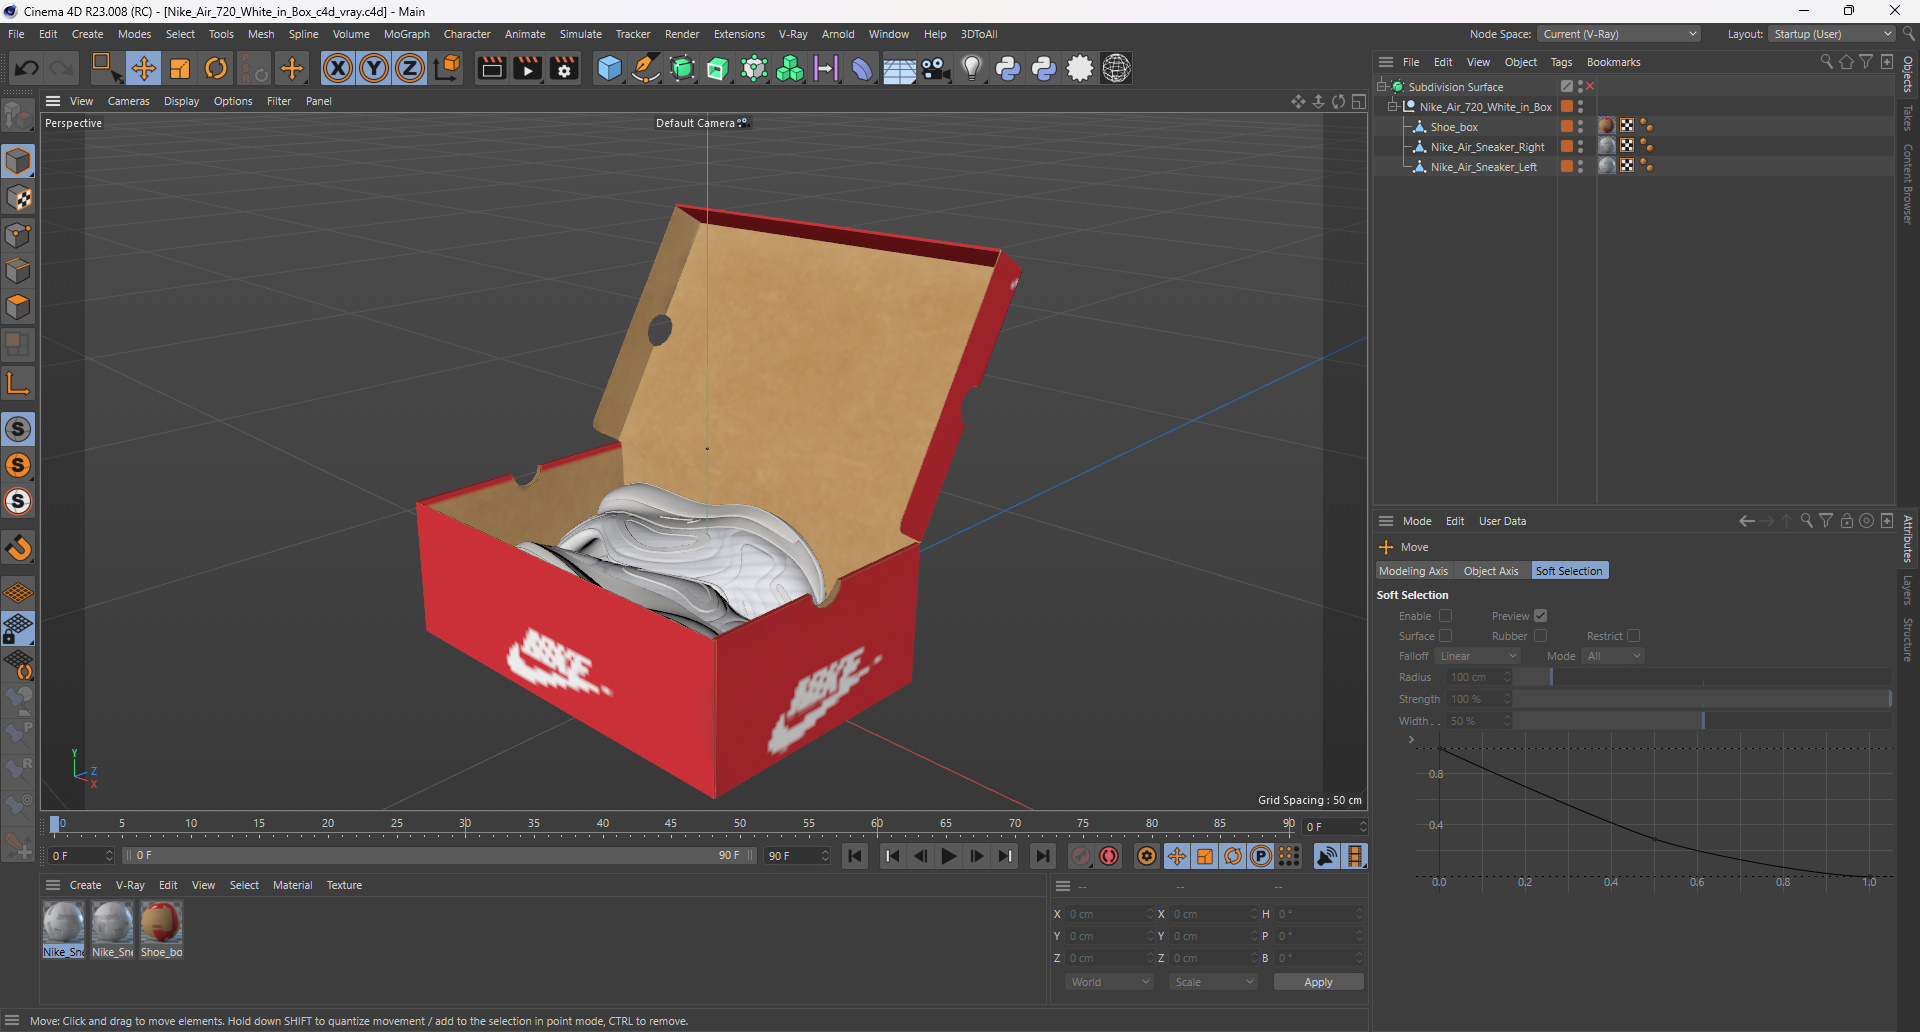
Task: Click the white gear icon in toolbar
Action: [x=1080, y=68]
